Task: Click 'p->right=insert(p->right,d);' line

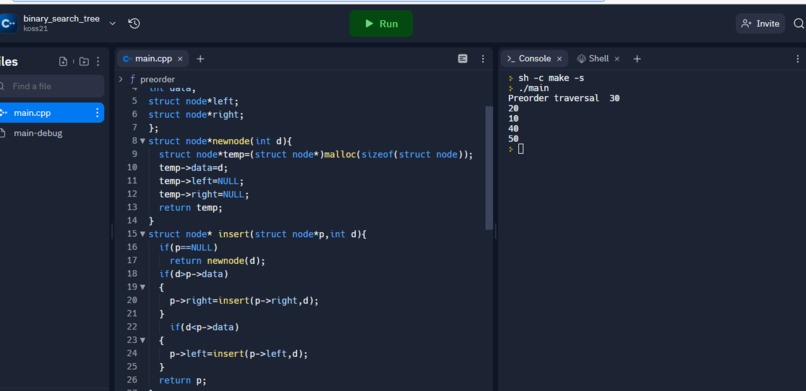Action: 244,301
